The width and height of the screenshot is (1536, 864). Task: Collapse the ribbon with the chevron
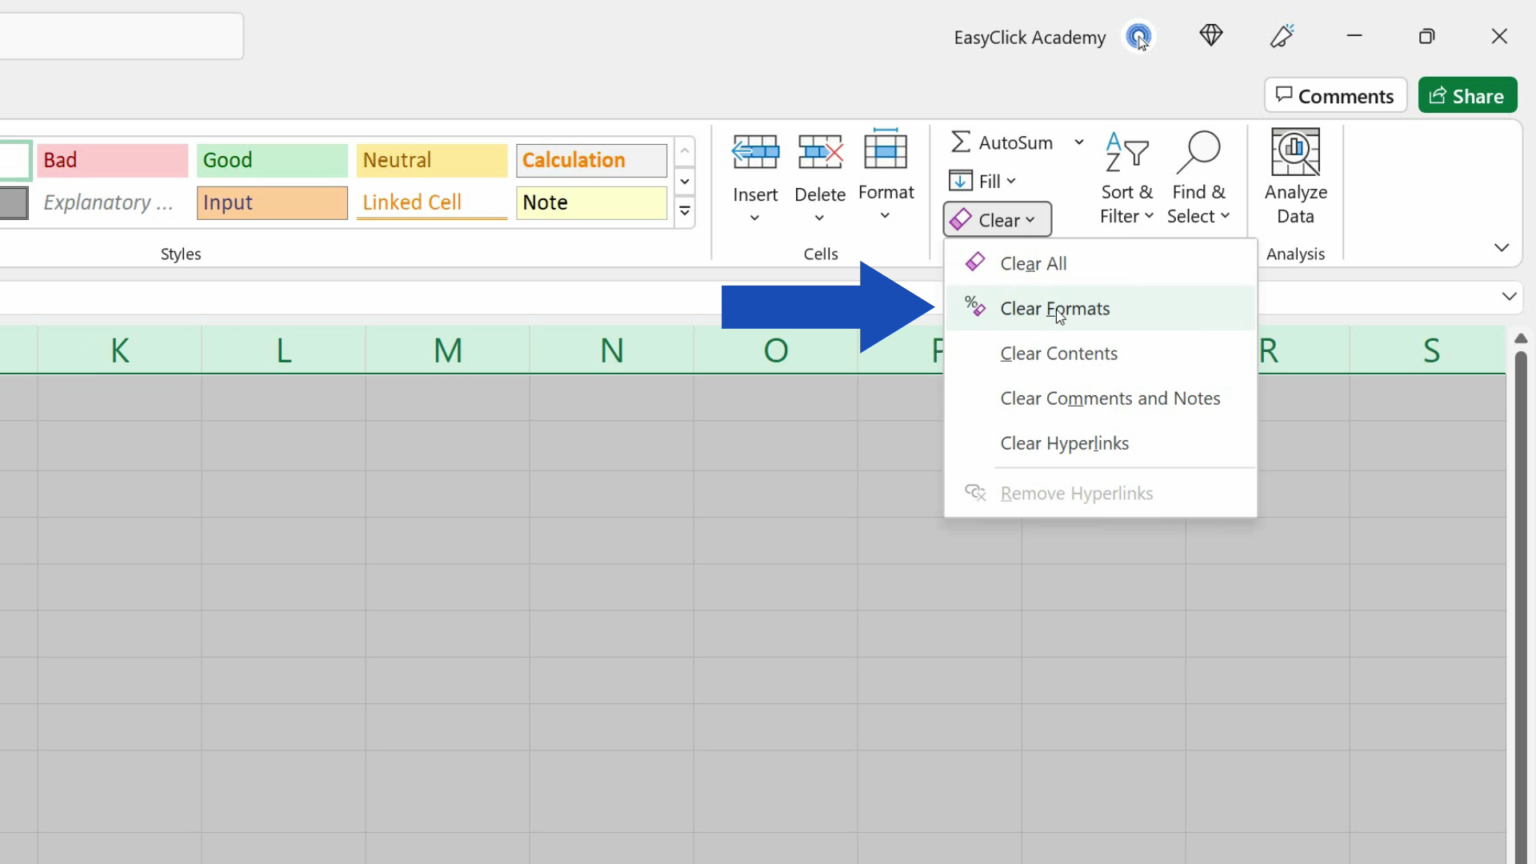[1501, 247]
